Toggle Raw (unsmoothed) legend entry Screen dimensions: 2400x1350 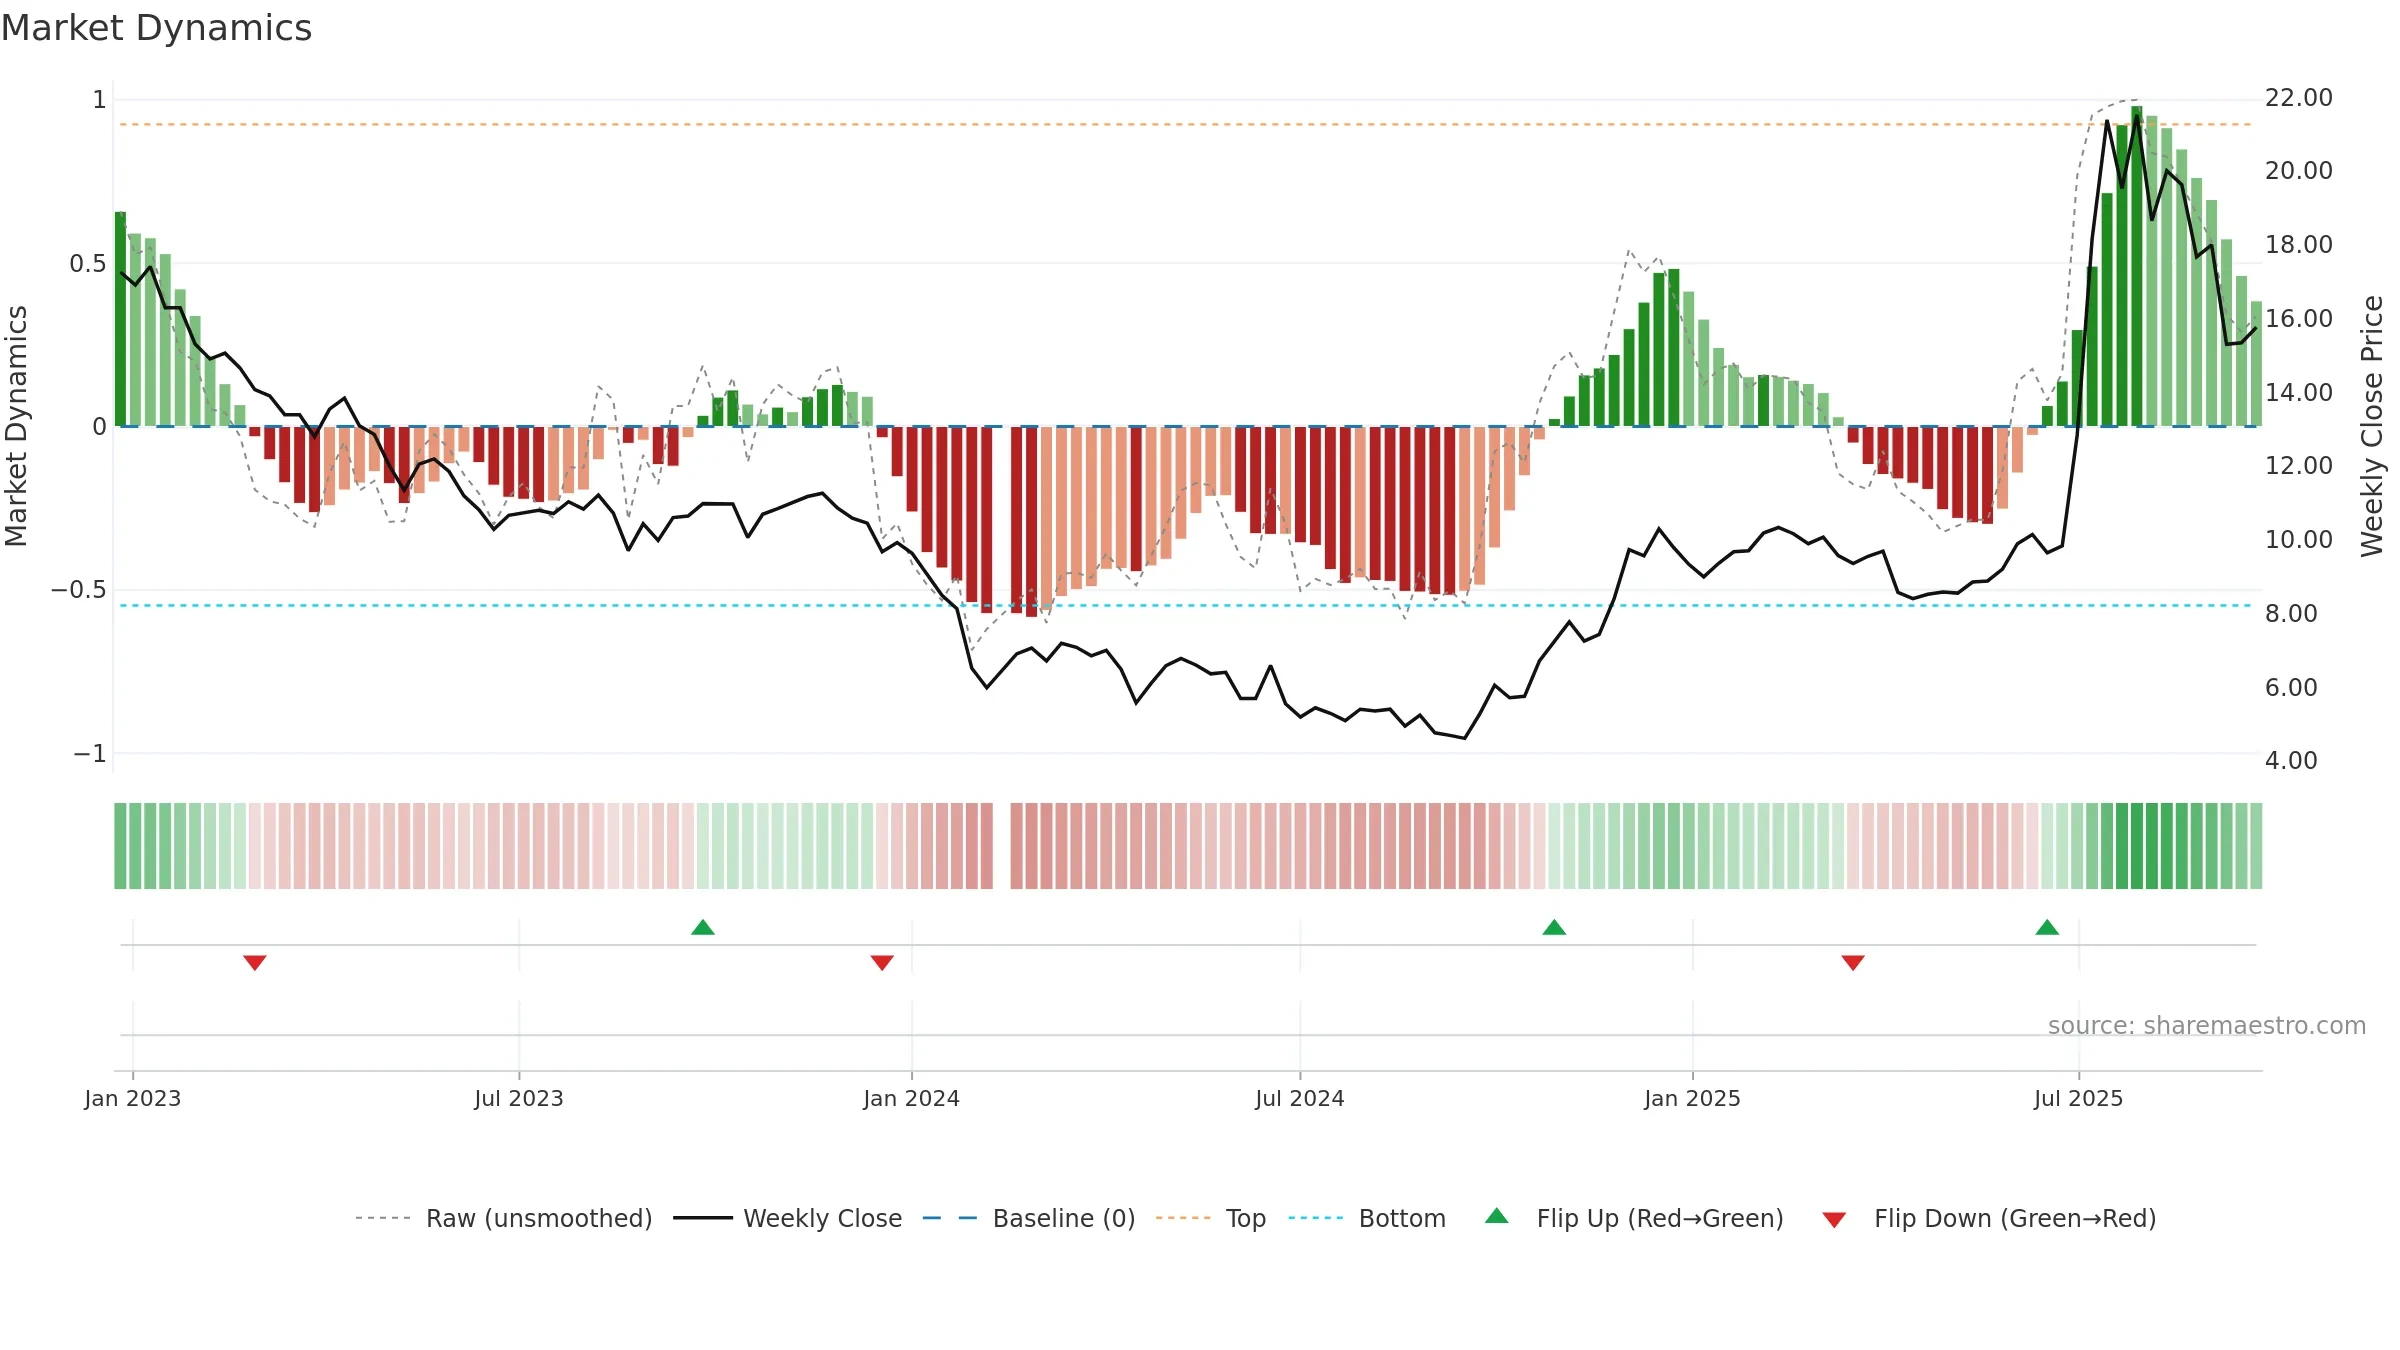pyautogui.click(x=504, y=1218)
